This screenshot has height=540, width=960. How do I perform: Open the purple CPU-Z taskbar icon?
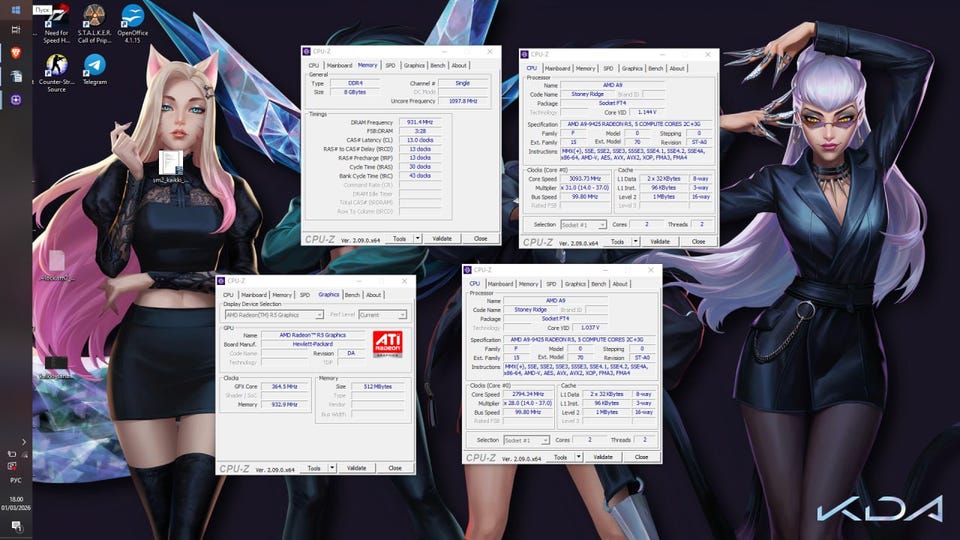tap(16, 99)
